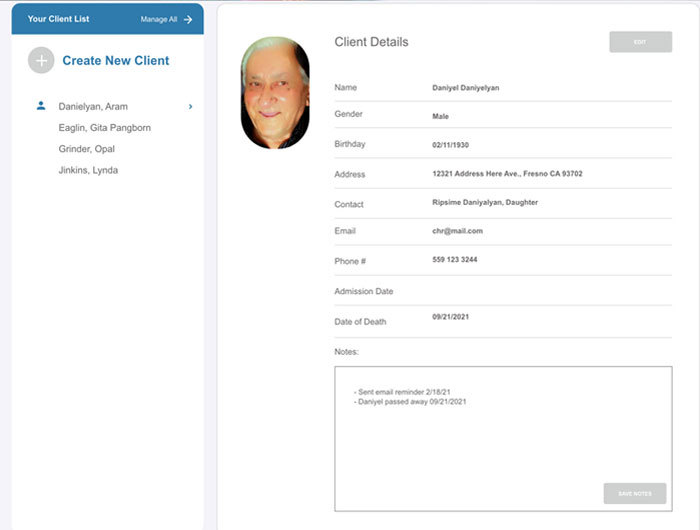Select client Eaglin, Gita Pangborn

tap(104, 128)
